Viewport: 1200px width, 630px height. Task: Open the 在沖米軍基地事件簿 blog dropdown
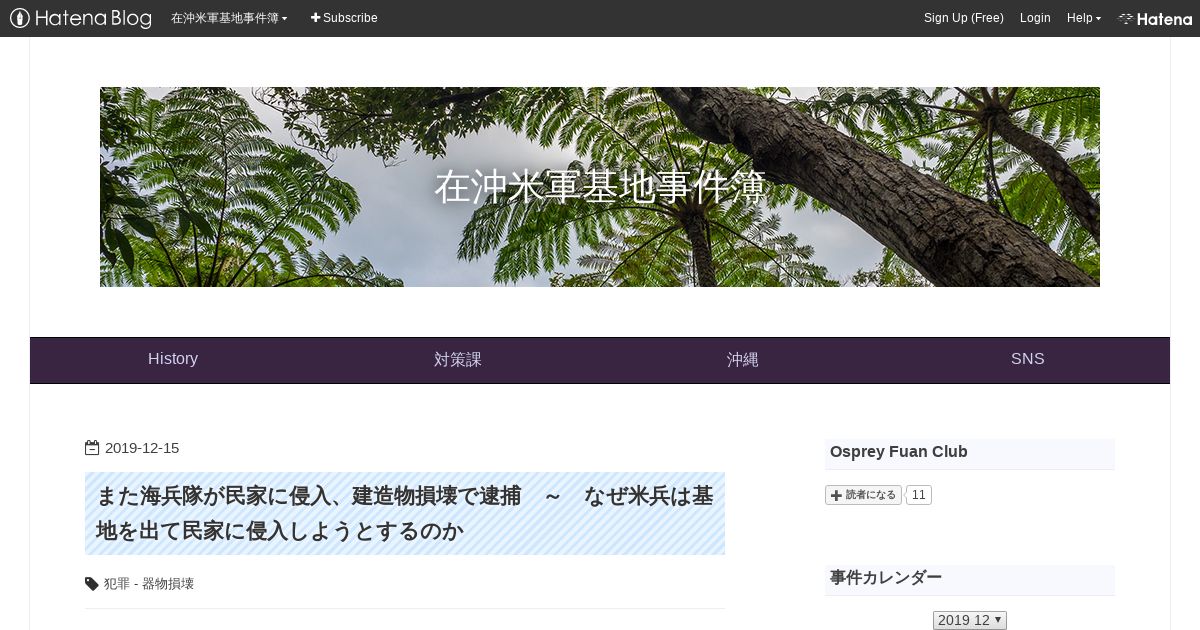pyautogui.click(x=229, y=18)
